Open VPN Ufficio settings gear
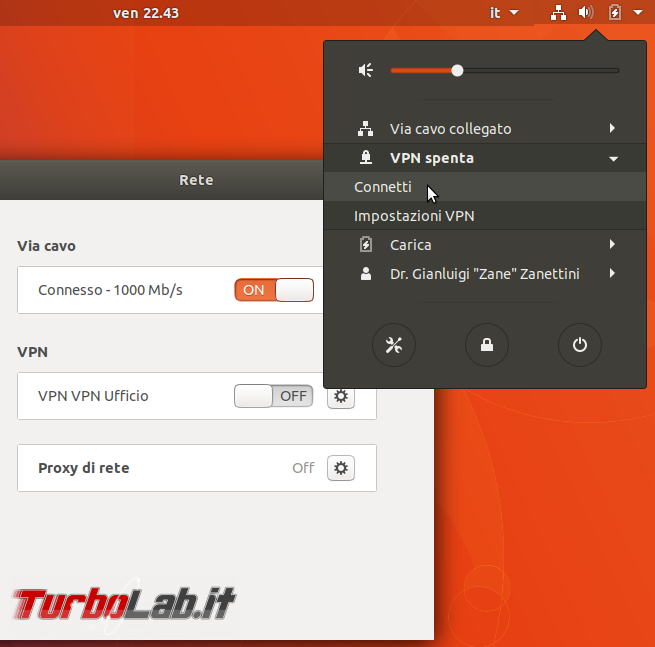The image size is (655, 647). pos(341,398)
